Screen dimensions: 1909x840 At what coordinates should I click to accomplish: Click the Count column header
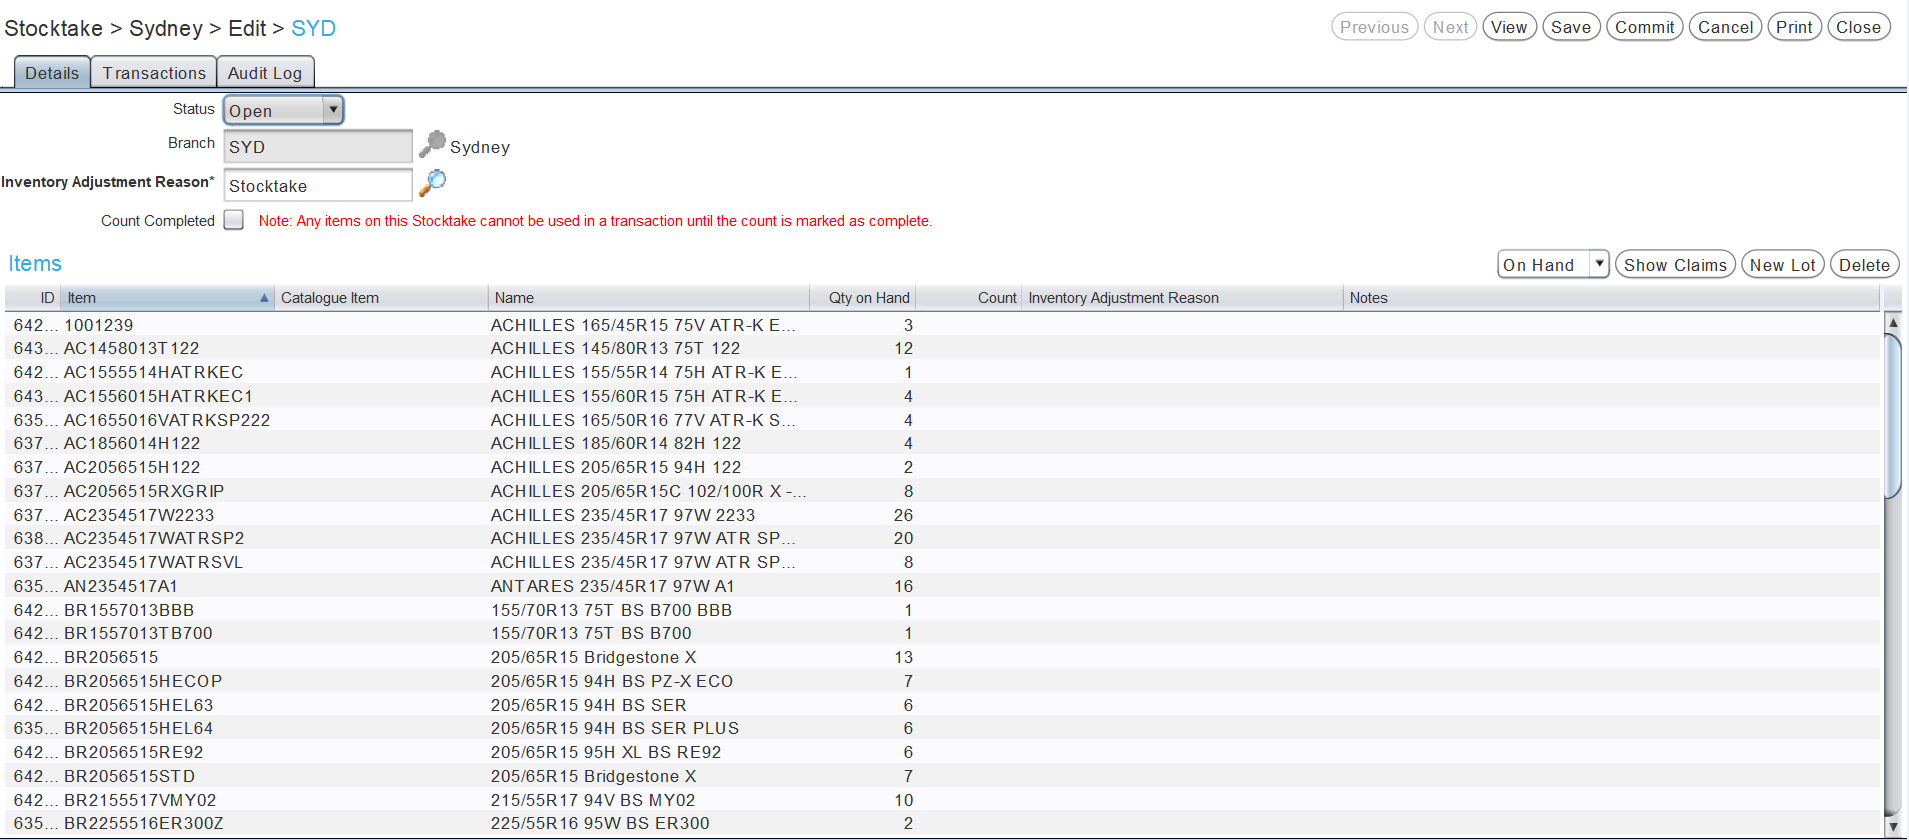coord(969,298)
